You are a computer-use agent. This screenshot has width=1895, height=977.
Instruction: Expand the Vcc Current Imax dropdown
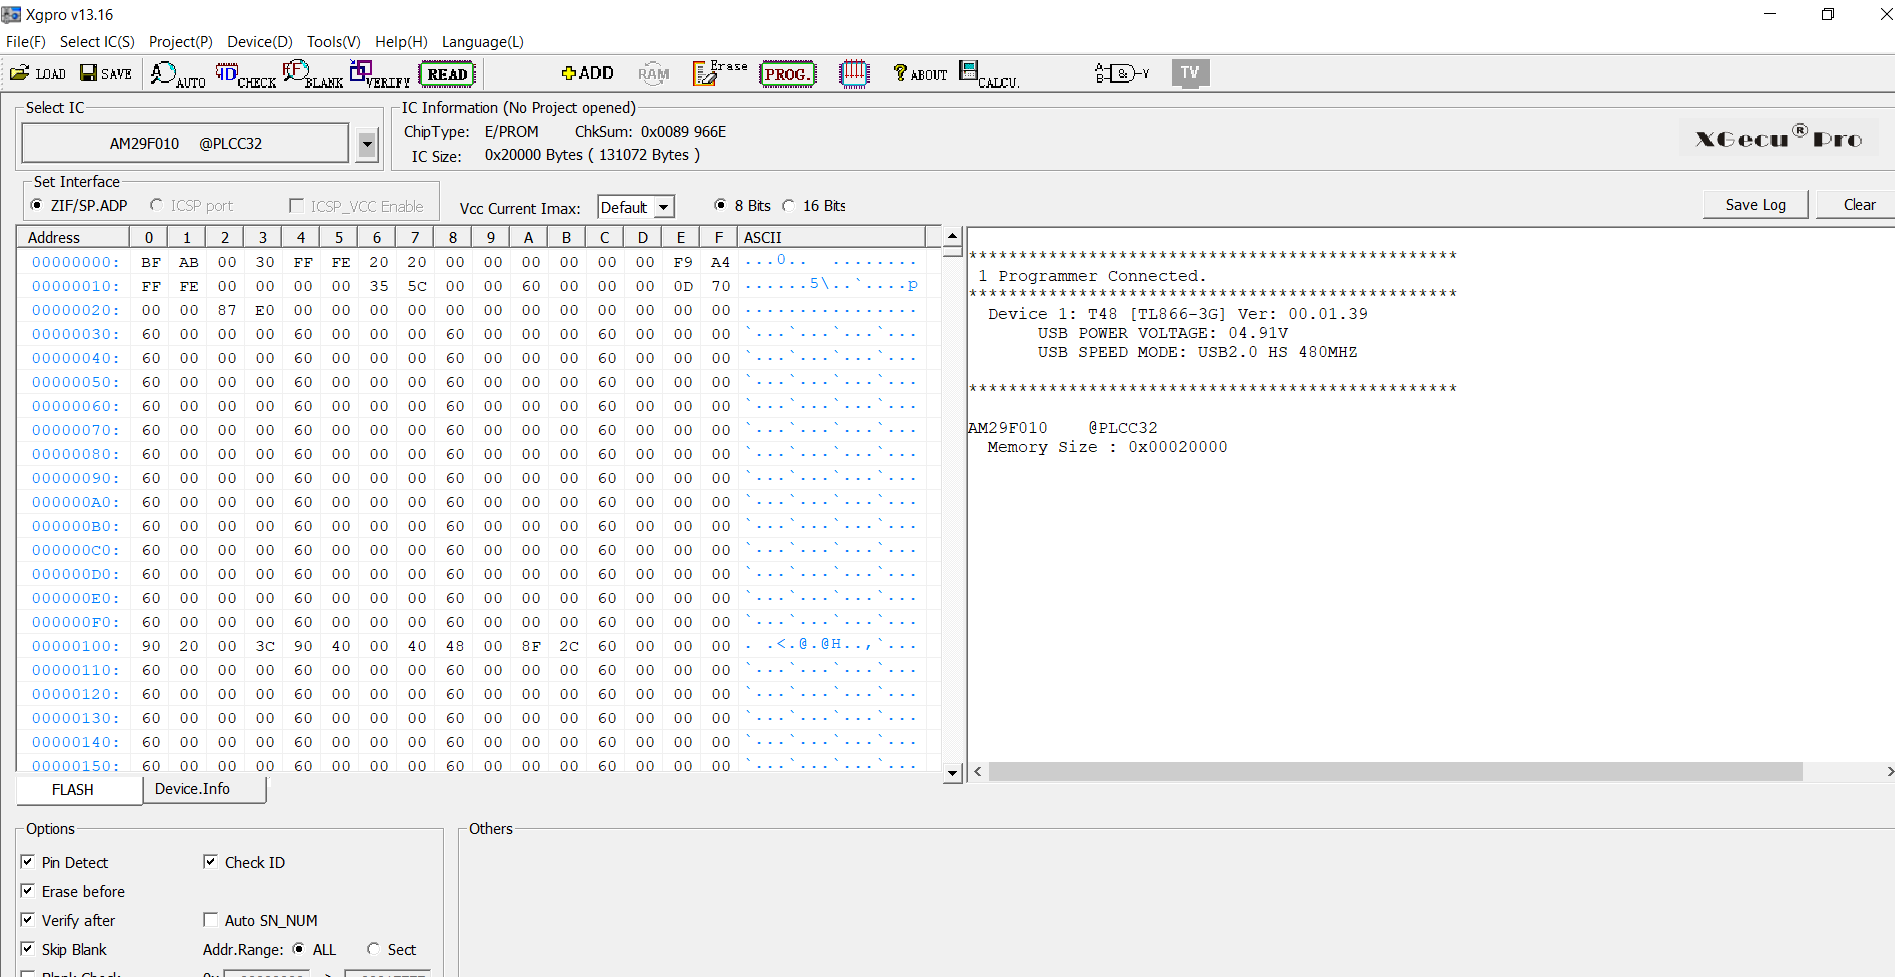(x=663, y=208)
